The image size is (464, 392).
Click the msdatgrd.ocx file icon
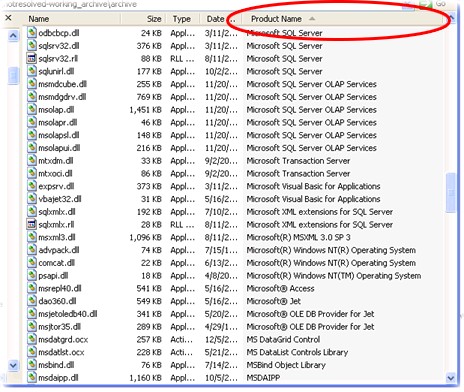pyautogui.click(x=32, y=339)
